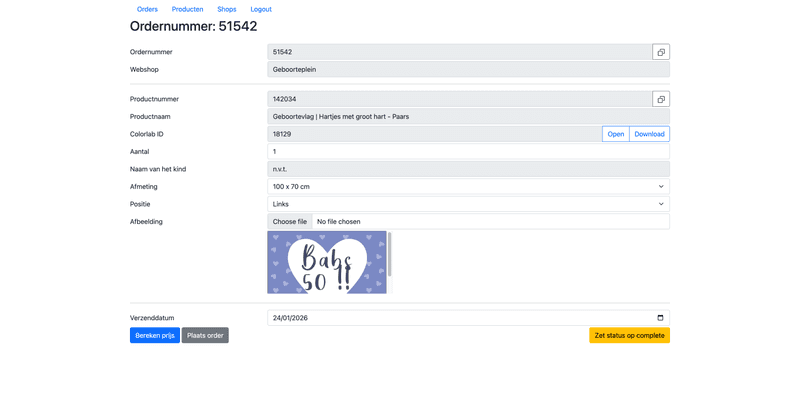Image resolution: width=800 pixels, height=417 pixels.
Task: Click the Naam van het kind field
Action: [468, 169]
